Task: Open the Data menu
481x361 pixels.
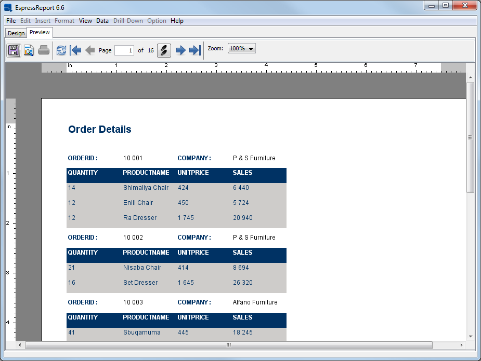Action: point(103,21)
